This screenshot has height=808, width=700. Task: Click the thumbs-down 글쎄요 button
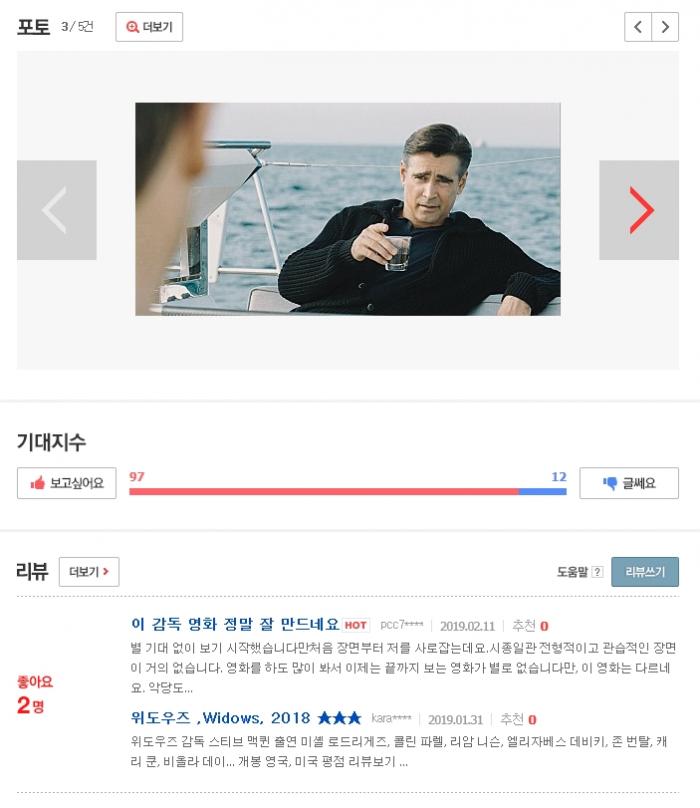(x=629, y=483)
